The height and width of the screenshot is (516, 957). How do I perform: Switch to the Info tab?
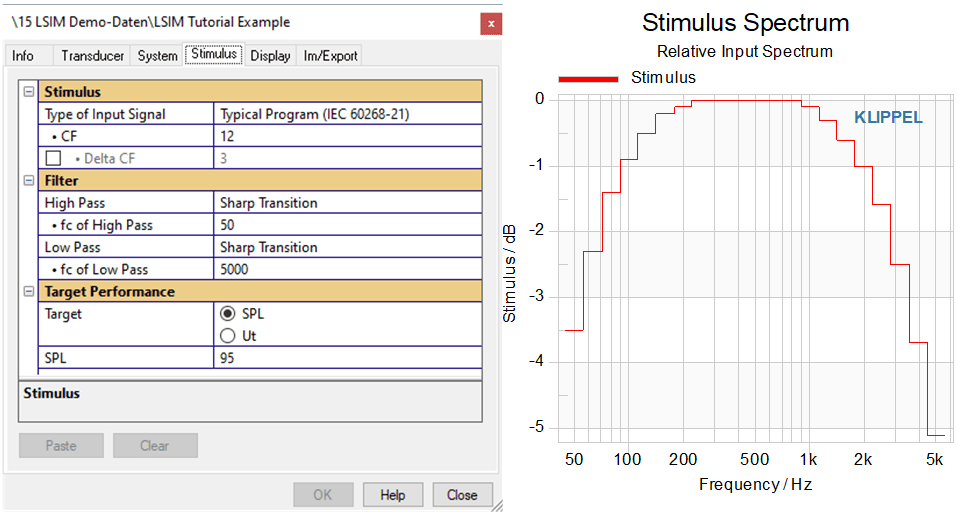[23, 56]
